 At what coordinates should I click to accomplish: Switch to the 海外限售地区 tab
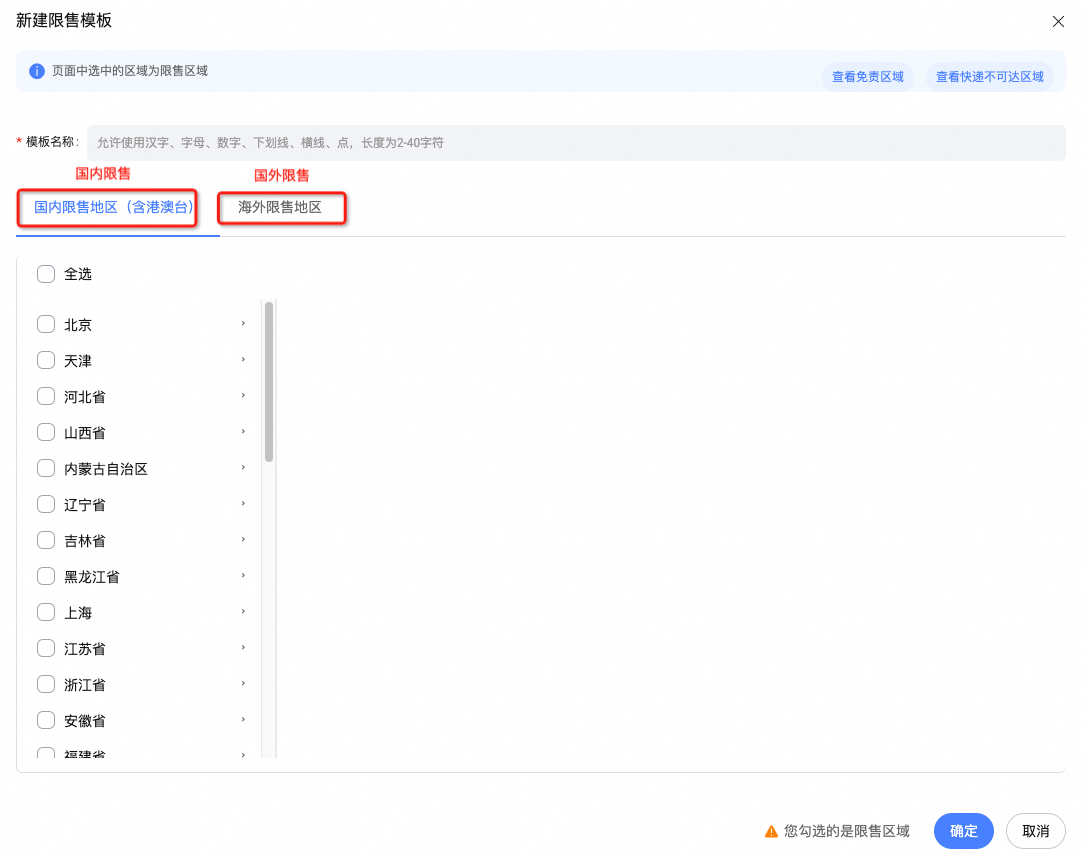[280, 207]
